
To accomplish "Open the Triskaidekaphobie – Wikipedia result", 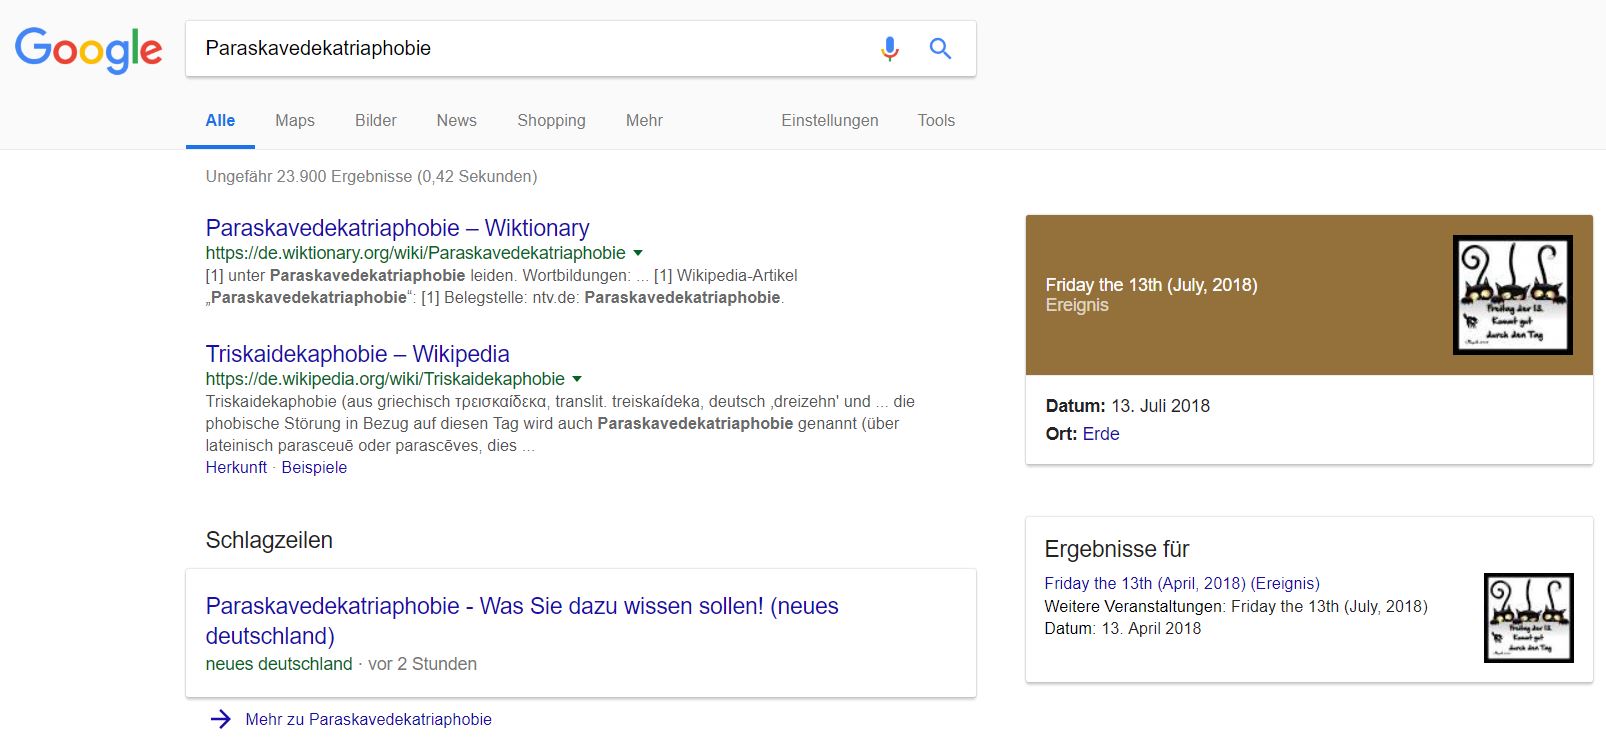I will [x=357, y=354].
